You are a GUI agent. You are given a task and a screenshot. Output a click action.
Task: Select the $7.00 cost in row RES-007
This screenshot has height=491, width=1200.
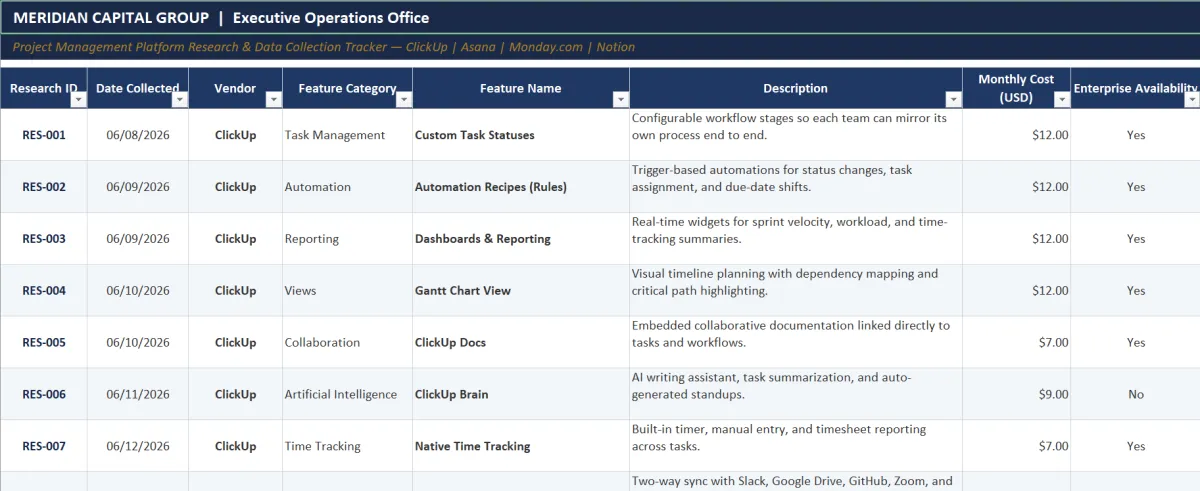(x=1017, y=447)
